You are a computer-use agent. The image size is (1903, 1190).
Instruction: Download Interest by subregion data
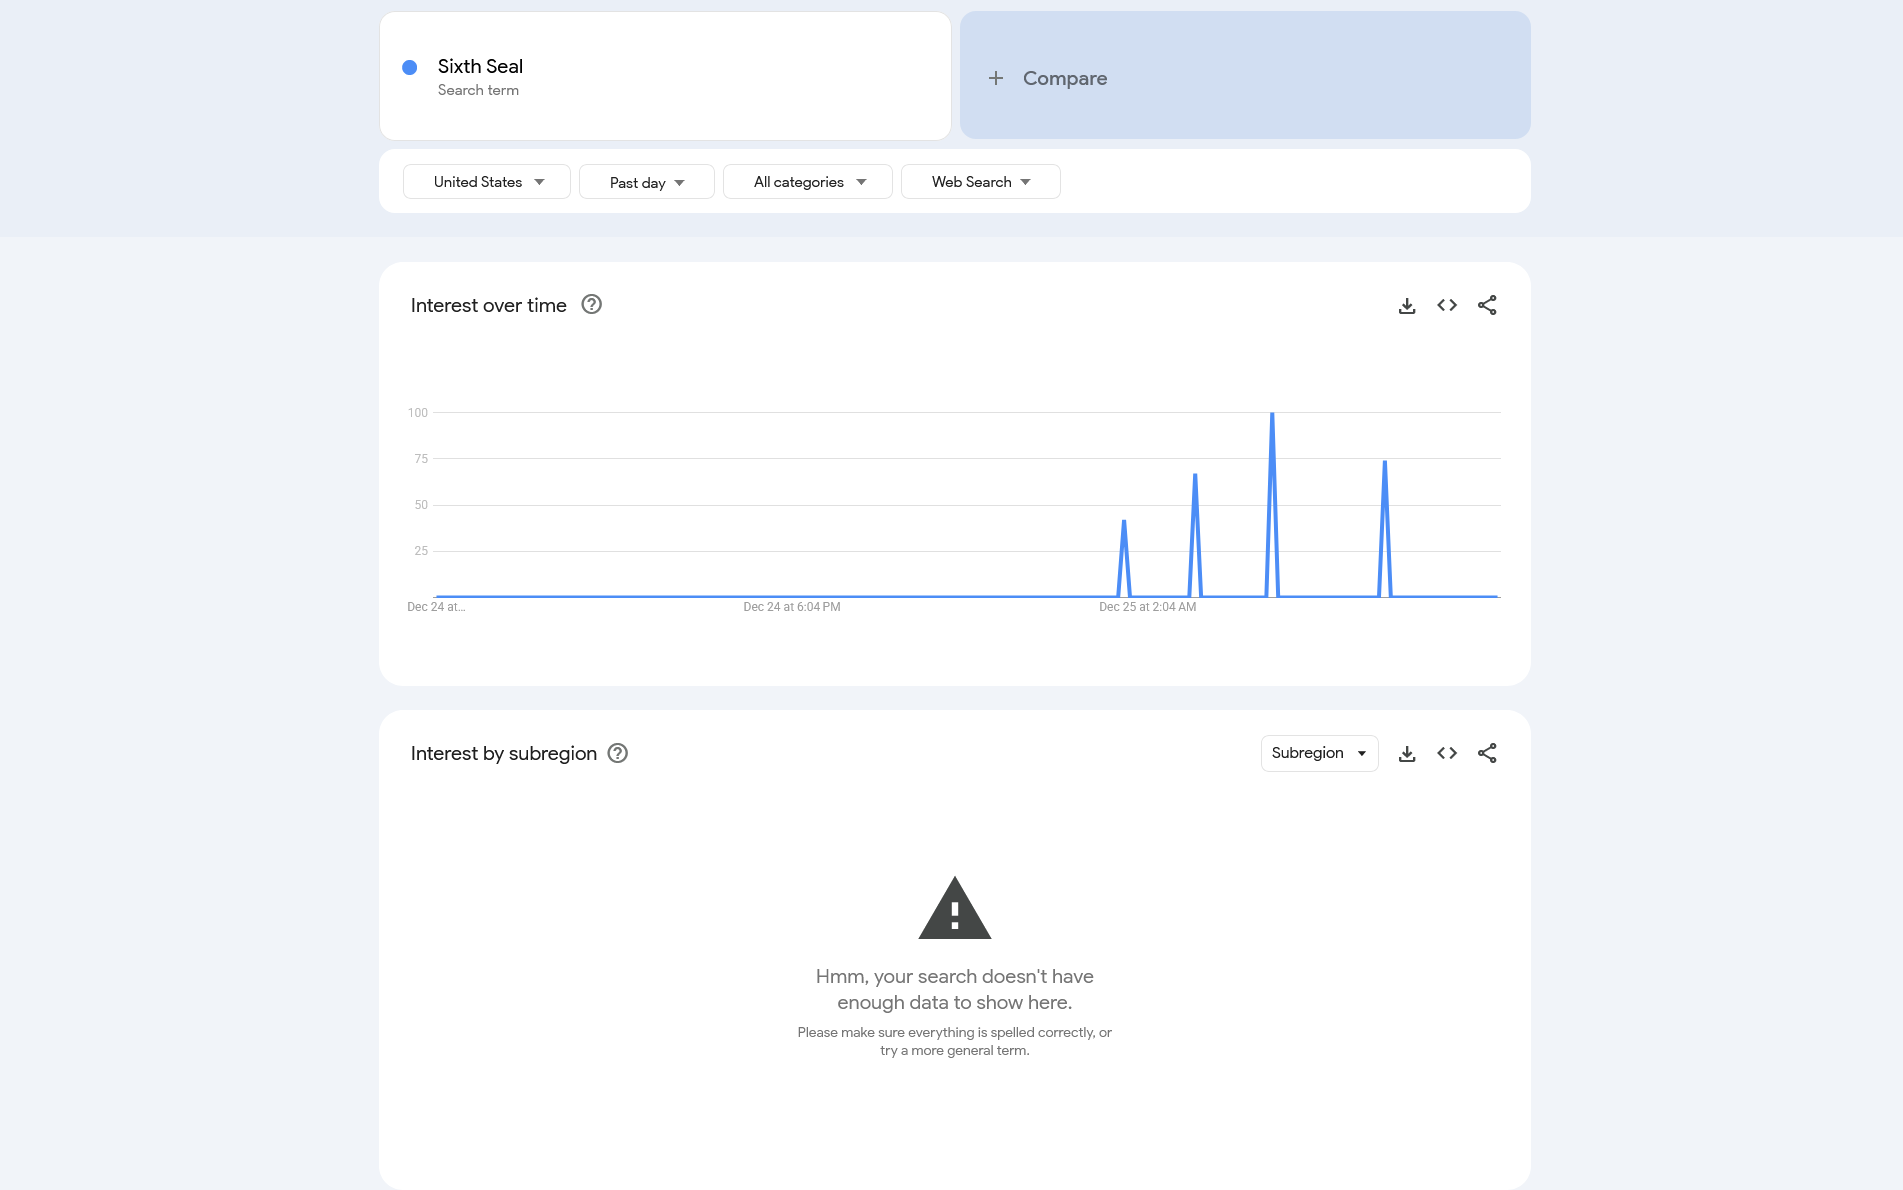pyautogui.click(x=1407, y=754)
